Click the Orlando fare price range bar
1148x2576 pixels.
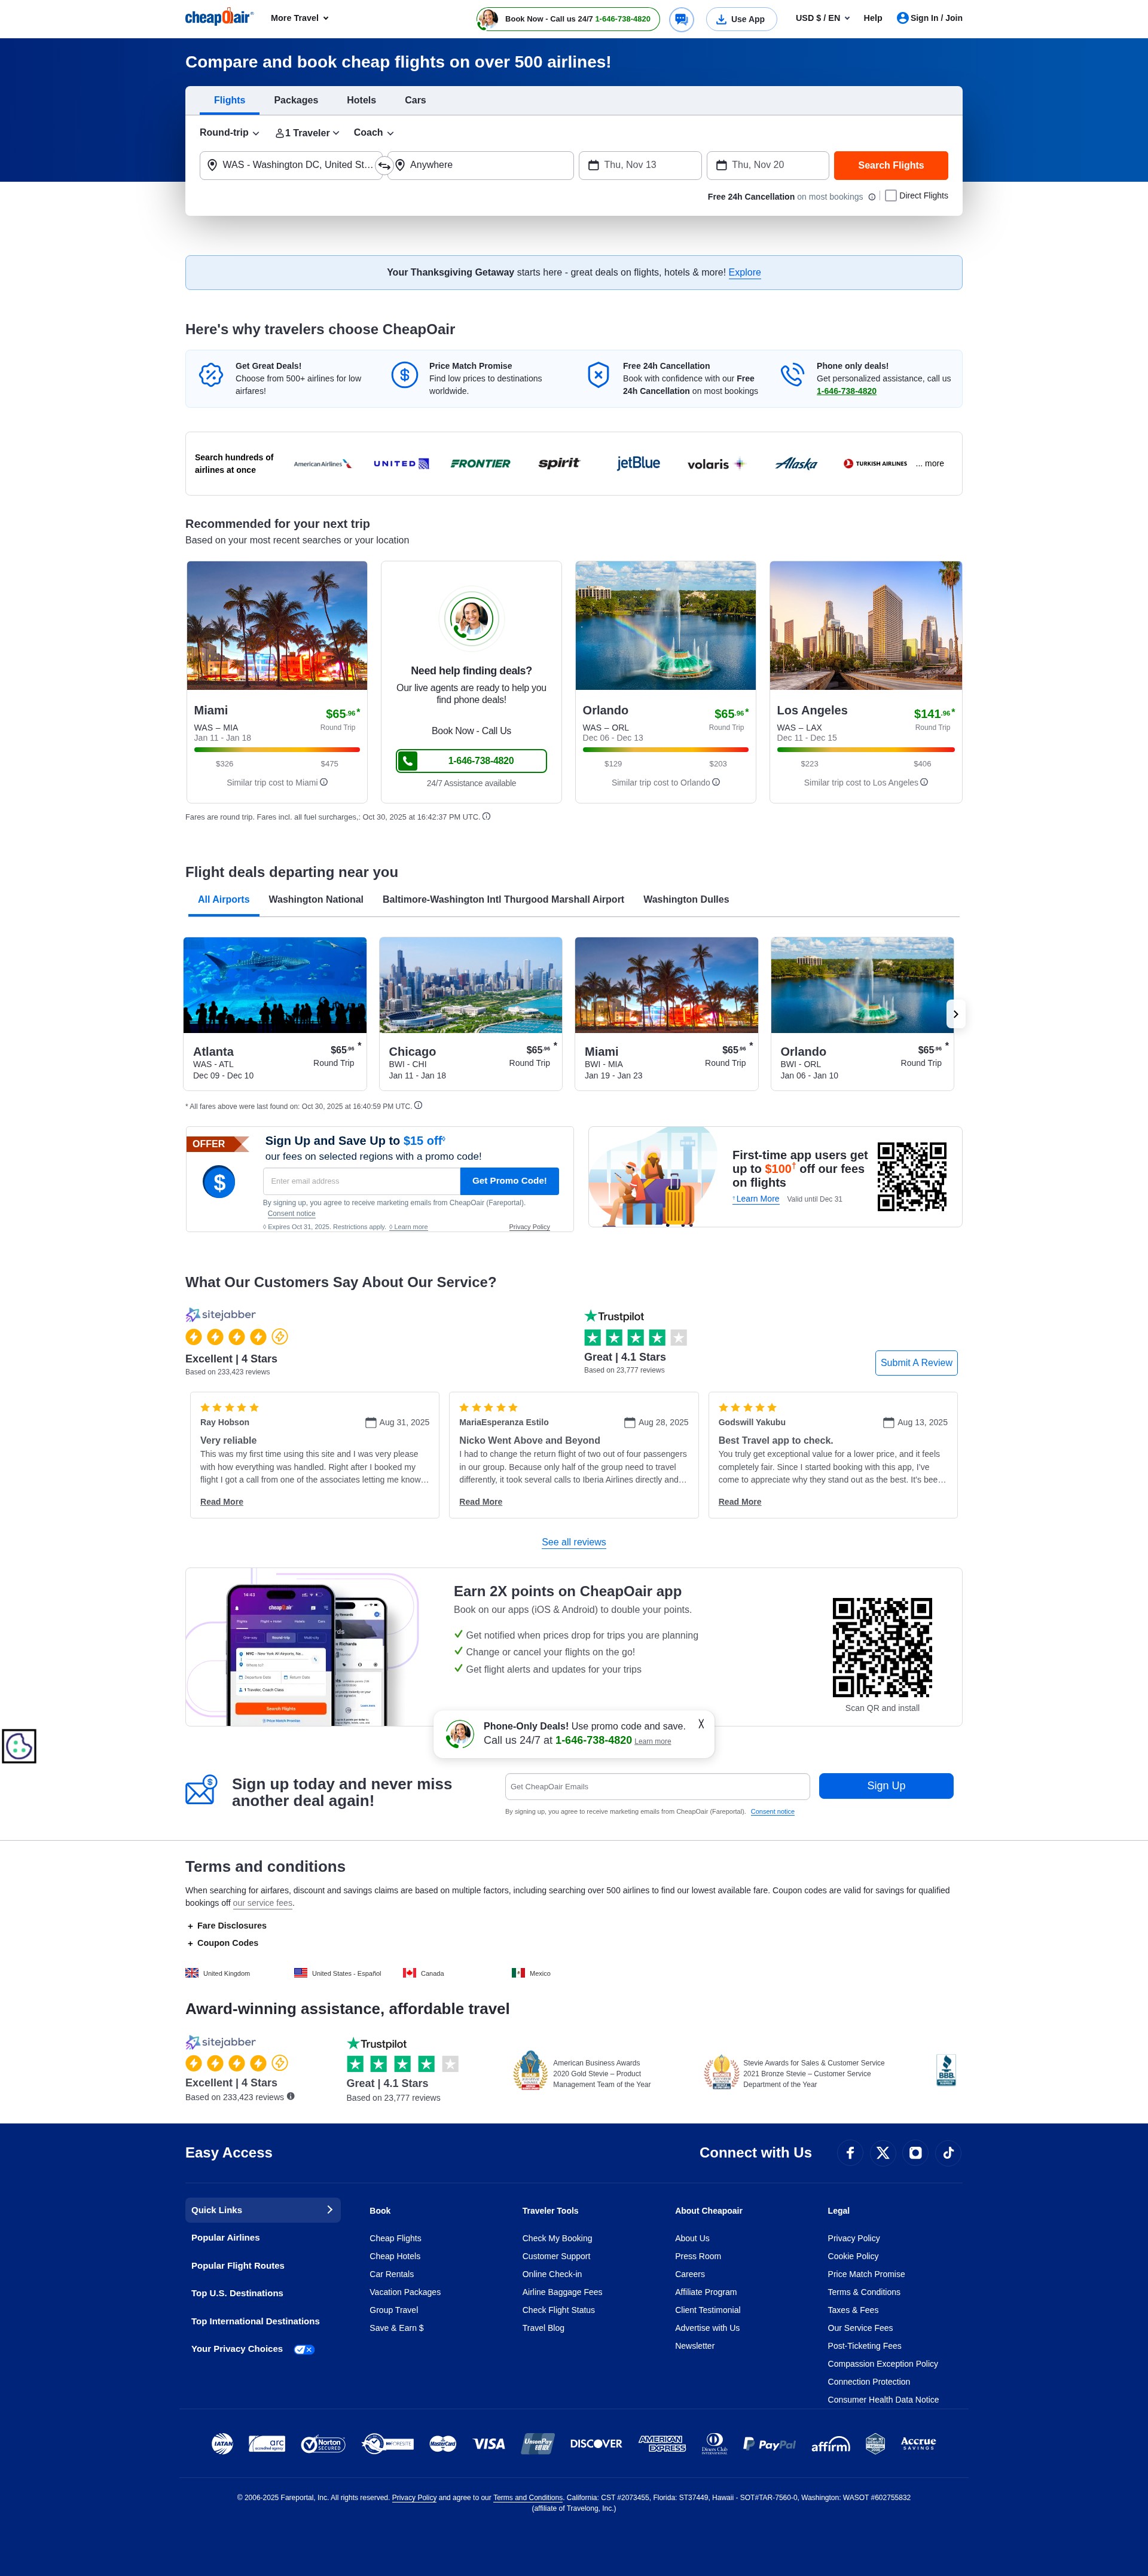tap(665, 750)
